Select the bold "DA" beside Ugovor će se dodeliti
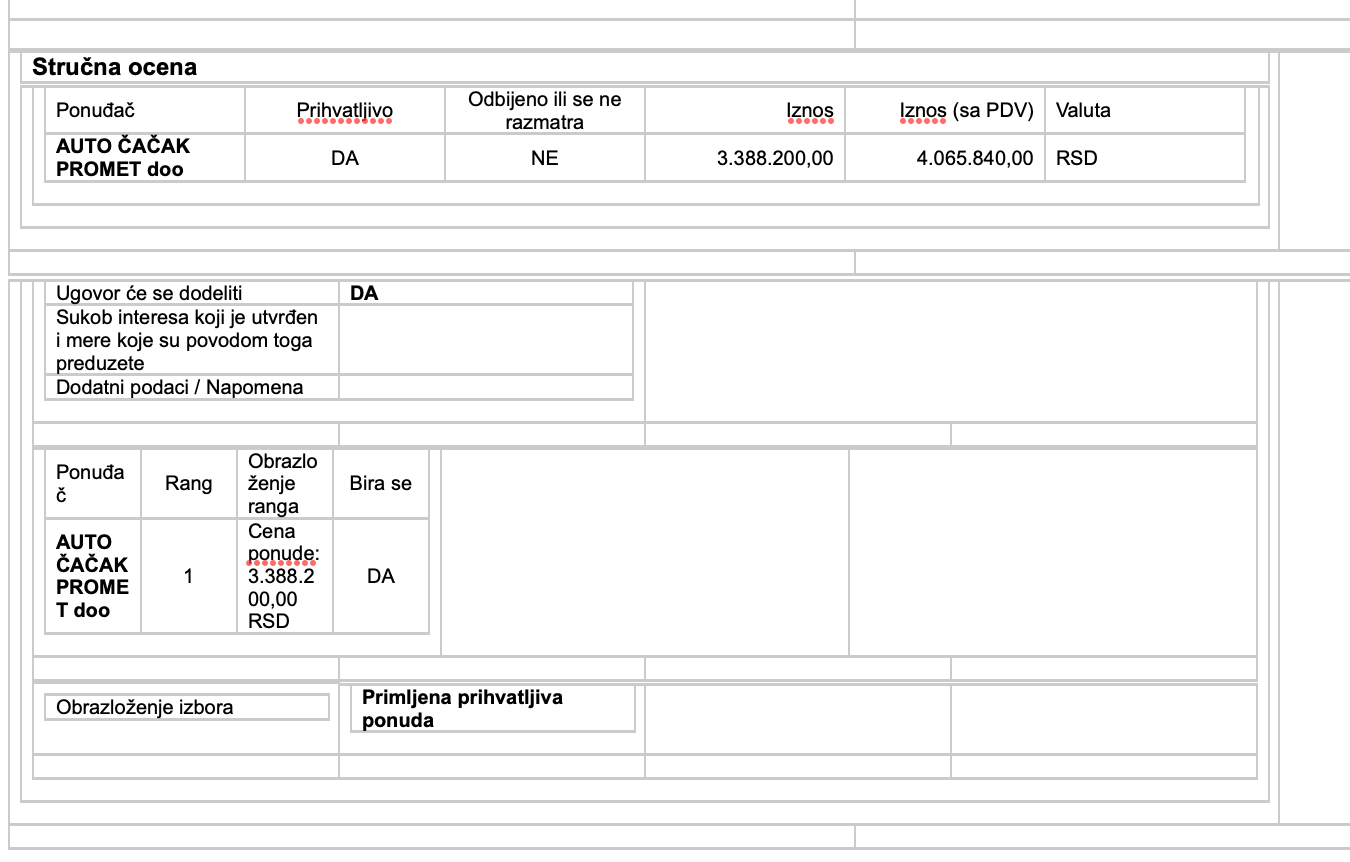Screen dimensions: 1350x862 364,293
